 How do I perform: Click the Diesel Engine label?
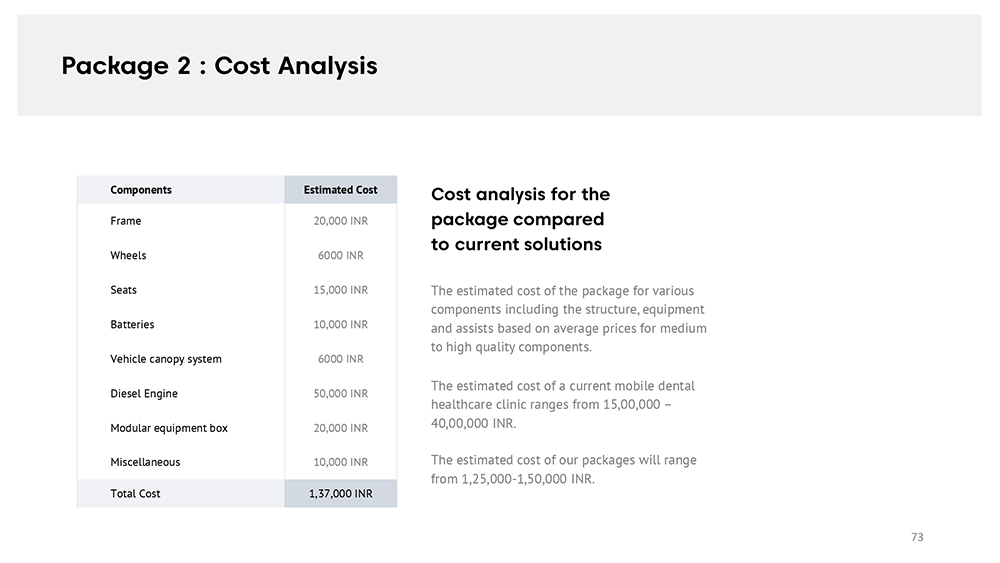coord(143,394)
